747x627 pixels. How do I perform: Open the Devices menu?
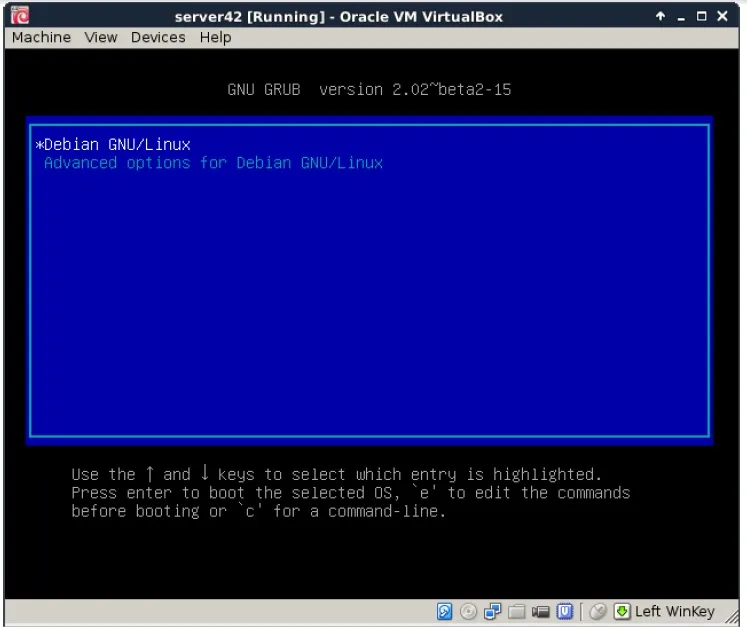click(x=158, y=37)
